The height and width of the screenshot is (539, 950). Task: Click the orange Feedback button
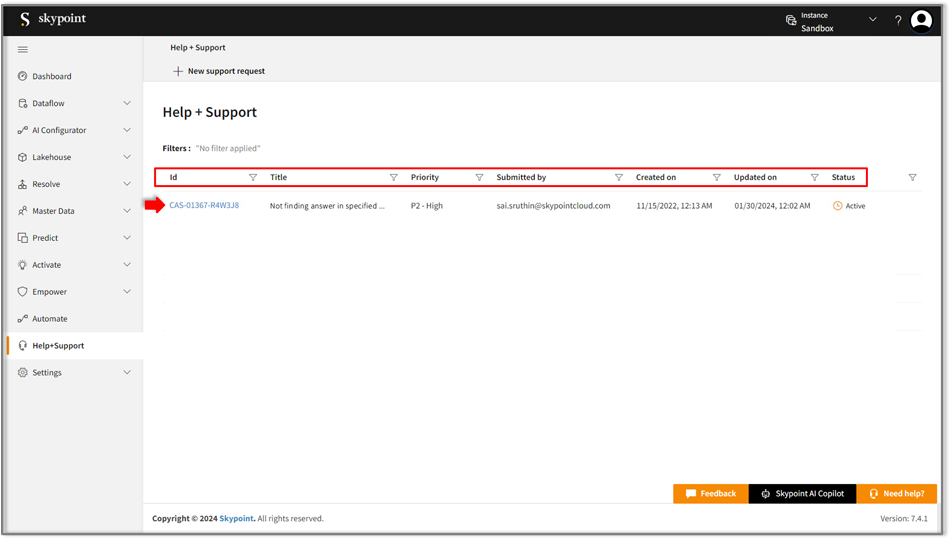click(711, 494)
